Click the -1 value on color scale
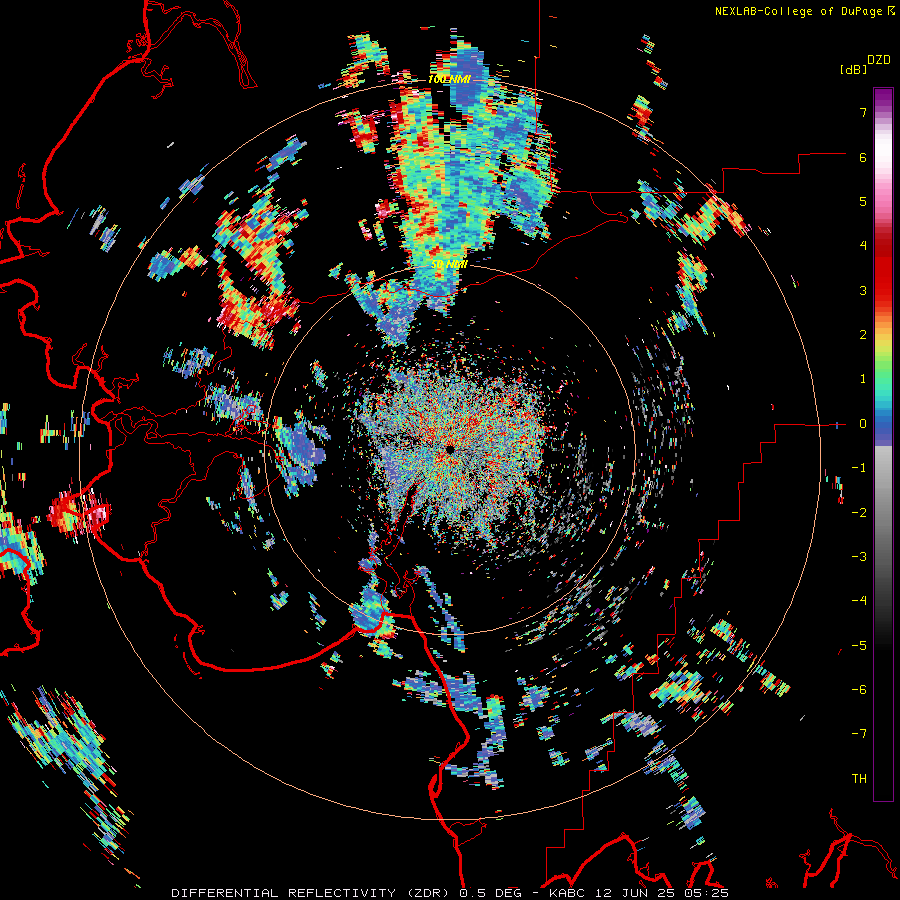Viewport: 900px width, 900px height. tap(859, 468)
